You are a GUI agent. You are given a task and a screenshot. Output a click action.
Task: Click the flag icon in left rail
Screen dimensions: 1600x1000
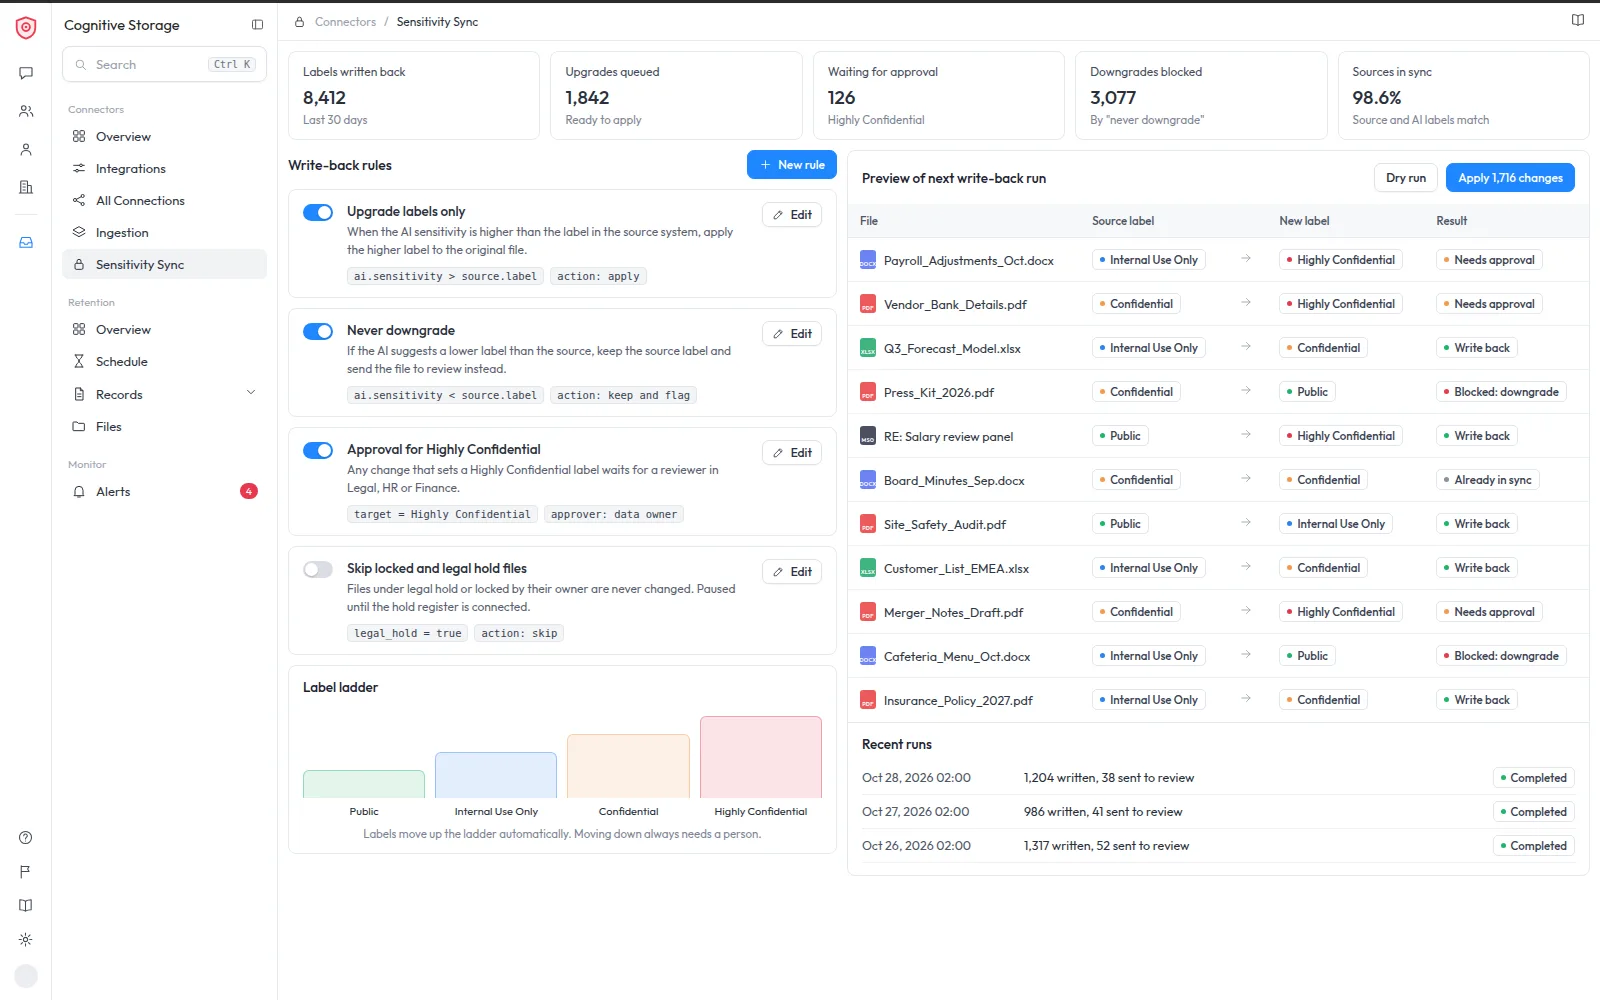[26, 872]
